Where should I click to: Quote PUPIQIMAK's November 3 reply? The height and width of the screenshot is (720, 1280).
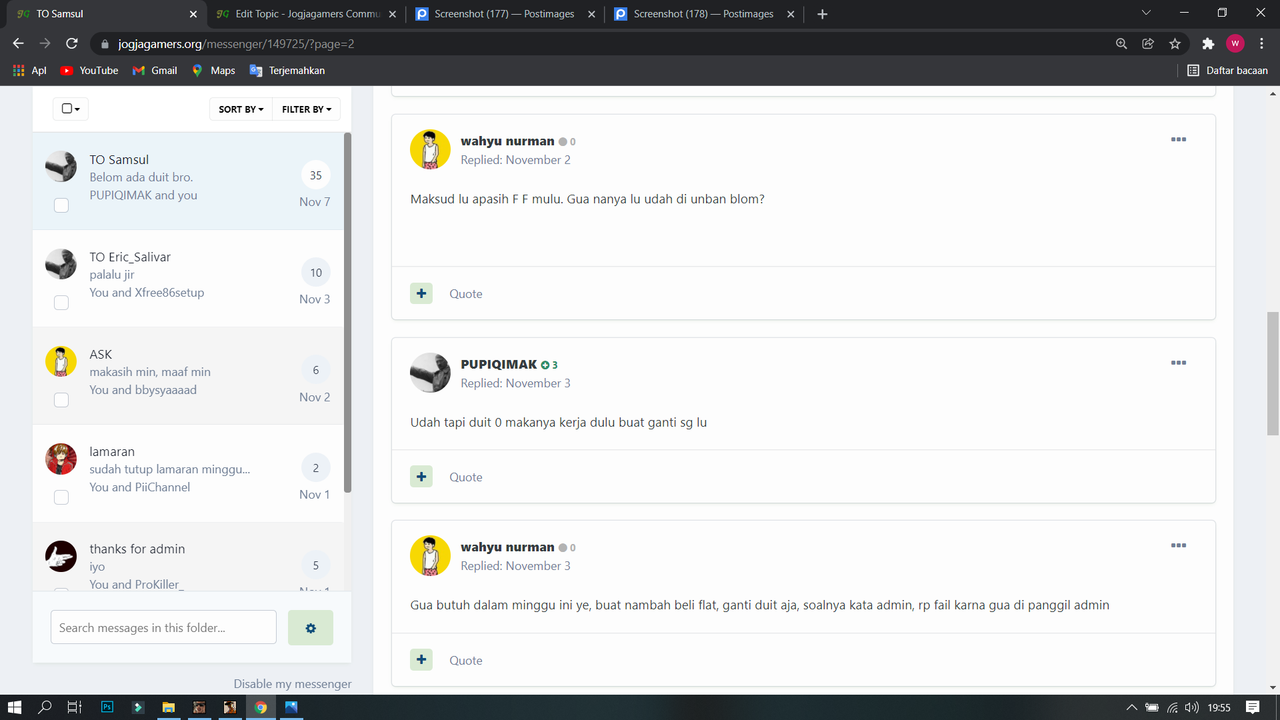466,477
